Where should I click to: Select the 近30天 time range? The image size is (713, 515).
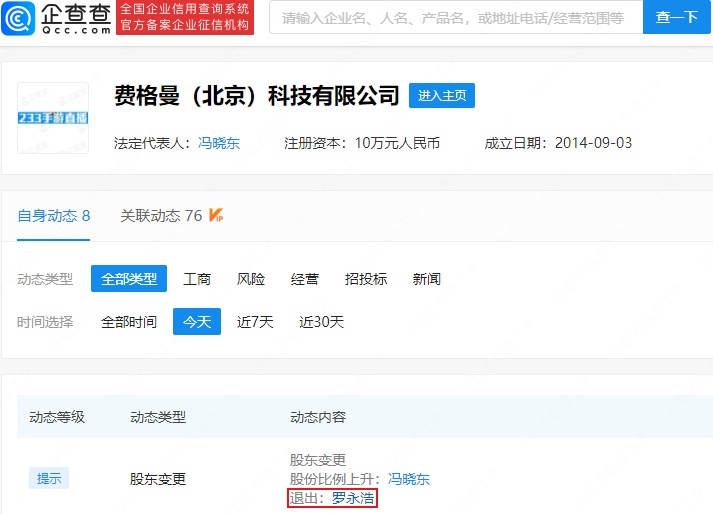click(x=321, y=322)
